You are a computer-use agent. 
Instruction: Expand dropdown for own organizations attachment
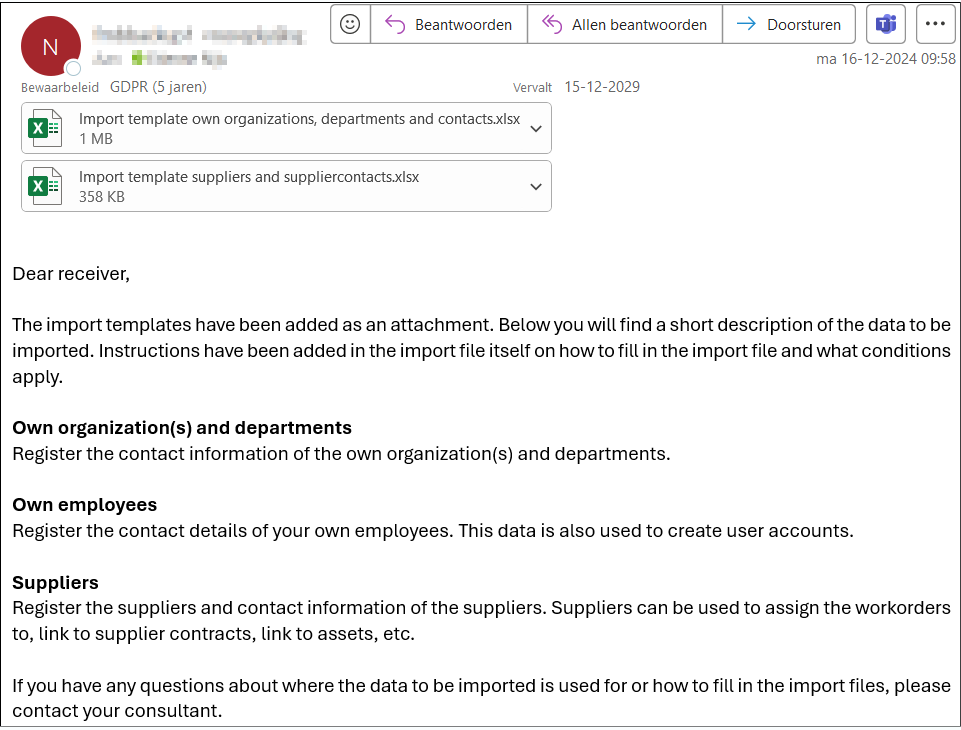tap(536, 129)
